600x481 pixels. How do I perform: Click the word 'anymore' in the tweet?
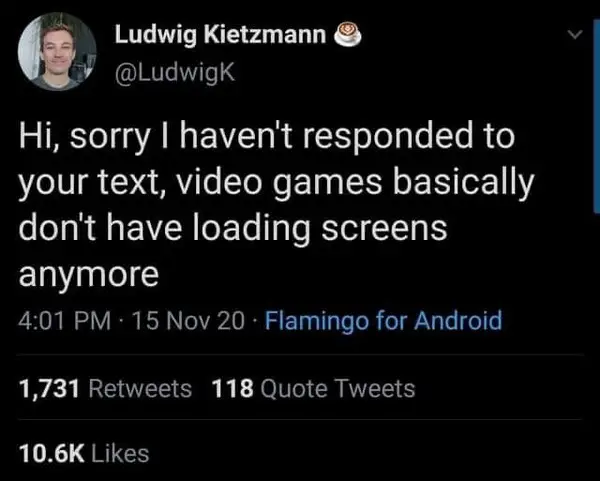(x=88, y=274)
